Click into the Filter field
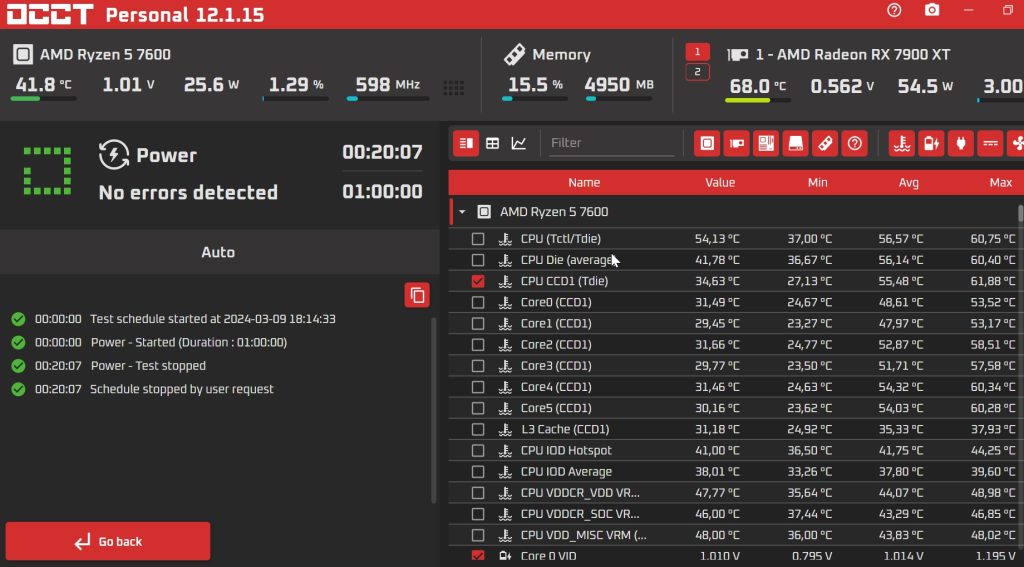 click(x=611, y=143)
